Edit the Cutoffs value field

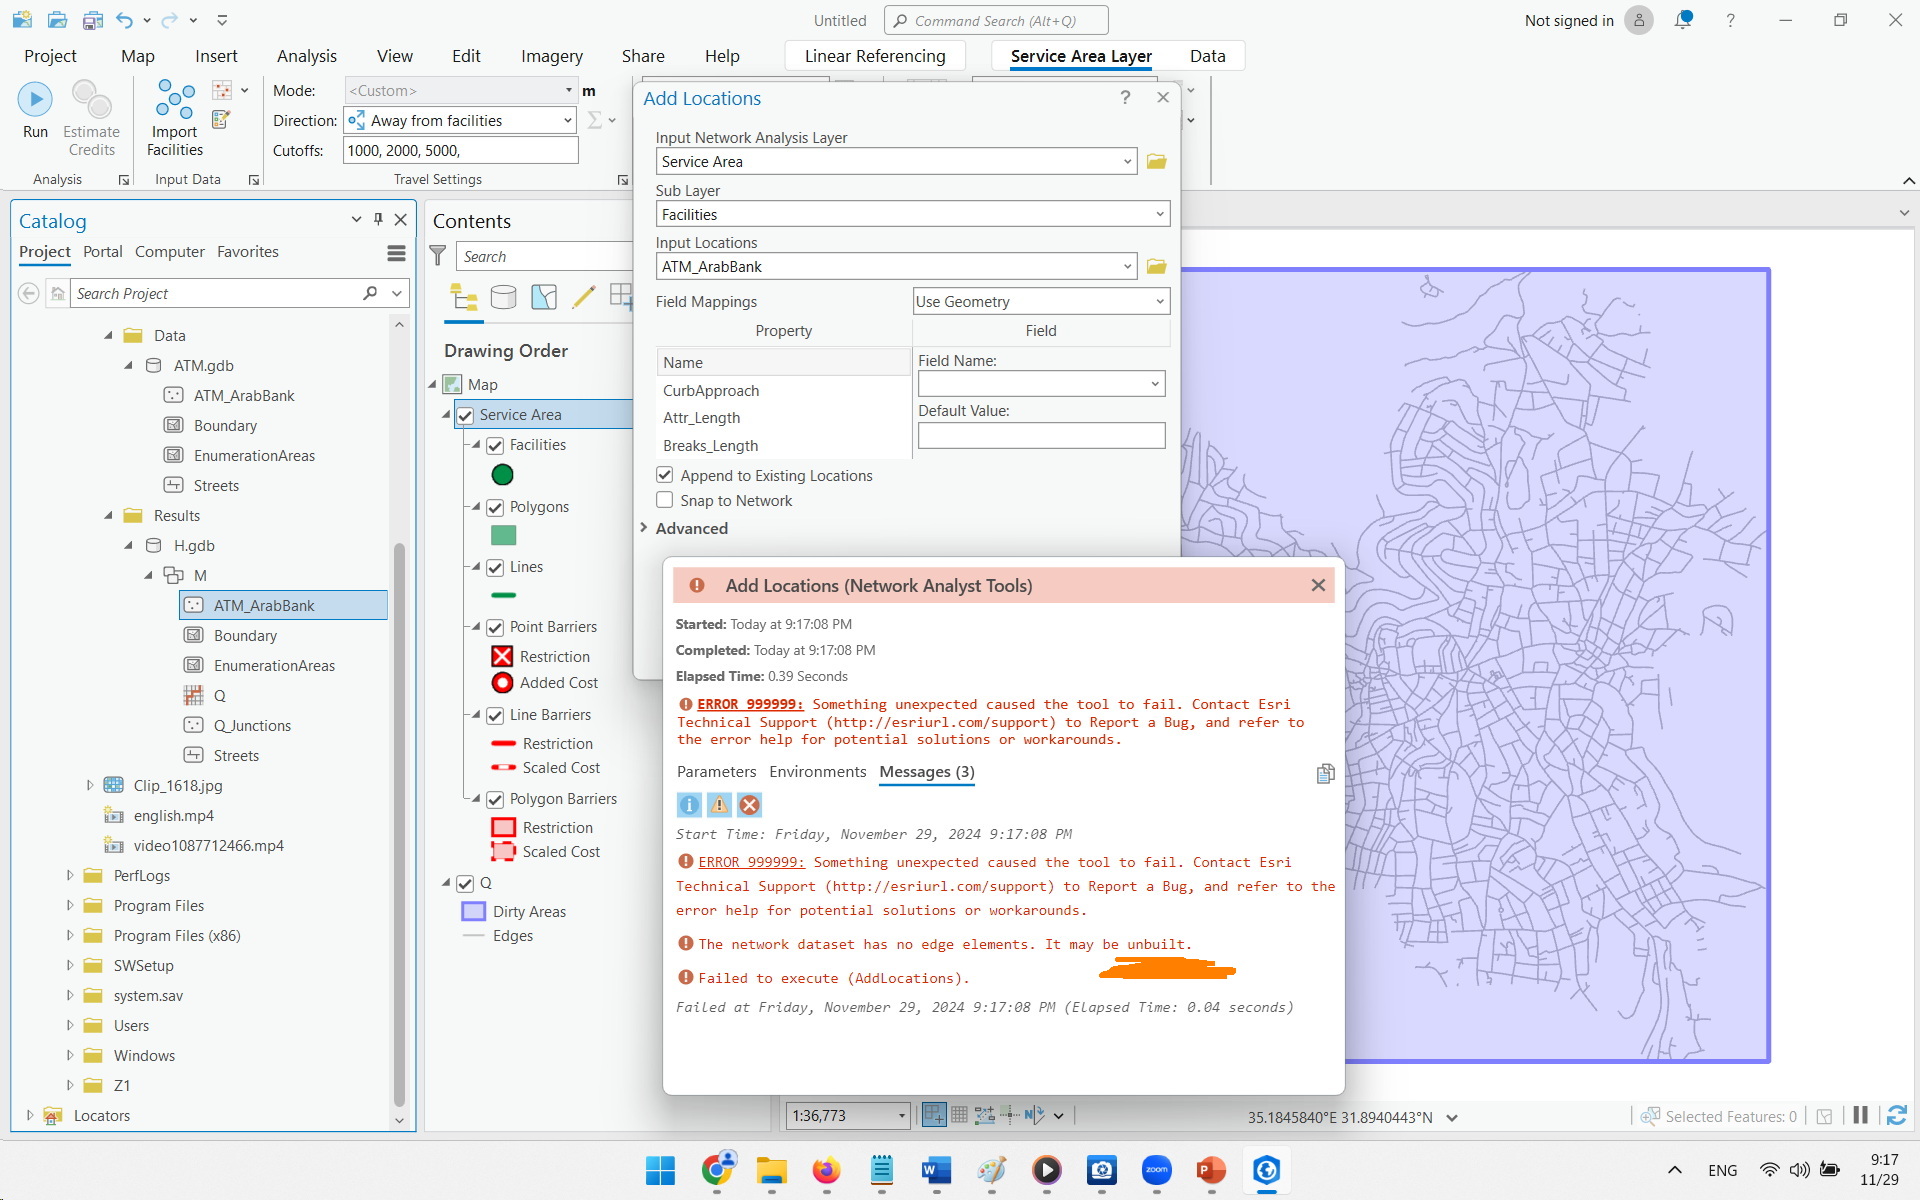[x=459, y=150]
